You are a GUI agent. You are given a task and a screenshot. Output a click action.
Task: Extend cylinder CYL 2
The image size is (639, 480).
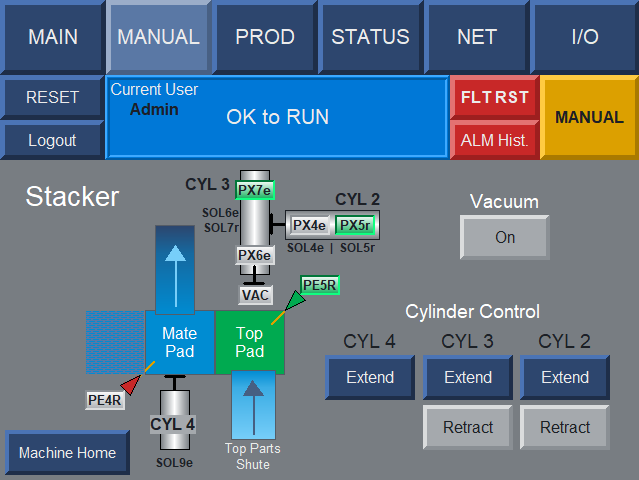coord(565,377)
